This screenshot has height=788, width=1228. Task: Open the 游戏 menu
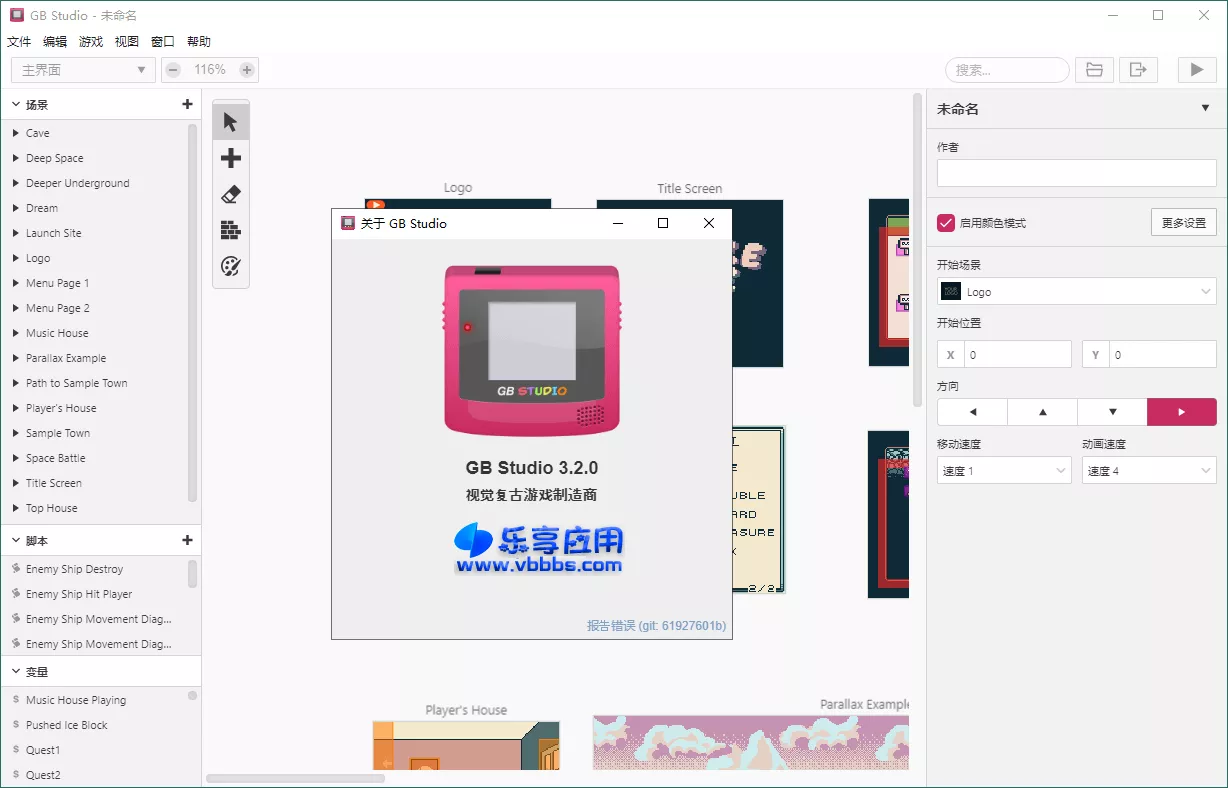[91, 42]
